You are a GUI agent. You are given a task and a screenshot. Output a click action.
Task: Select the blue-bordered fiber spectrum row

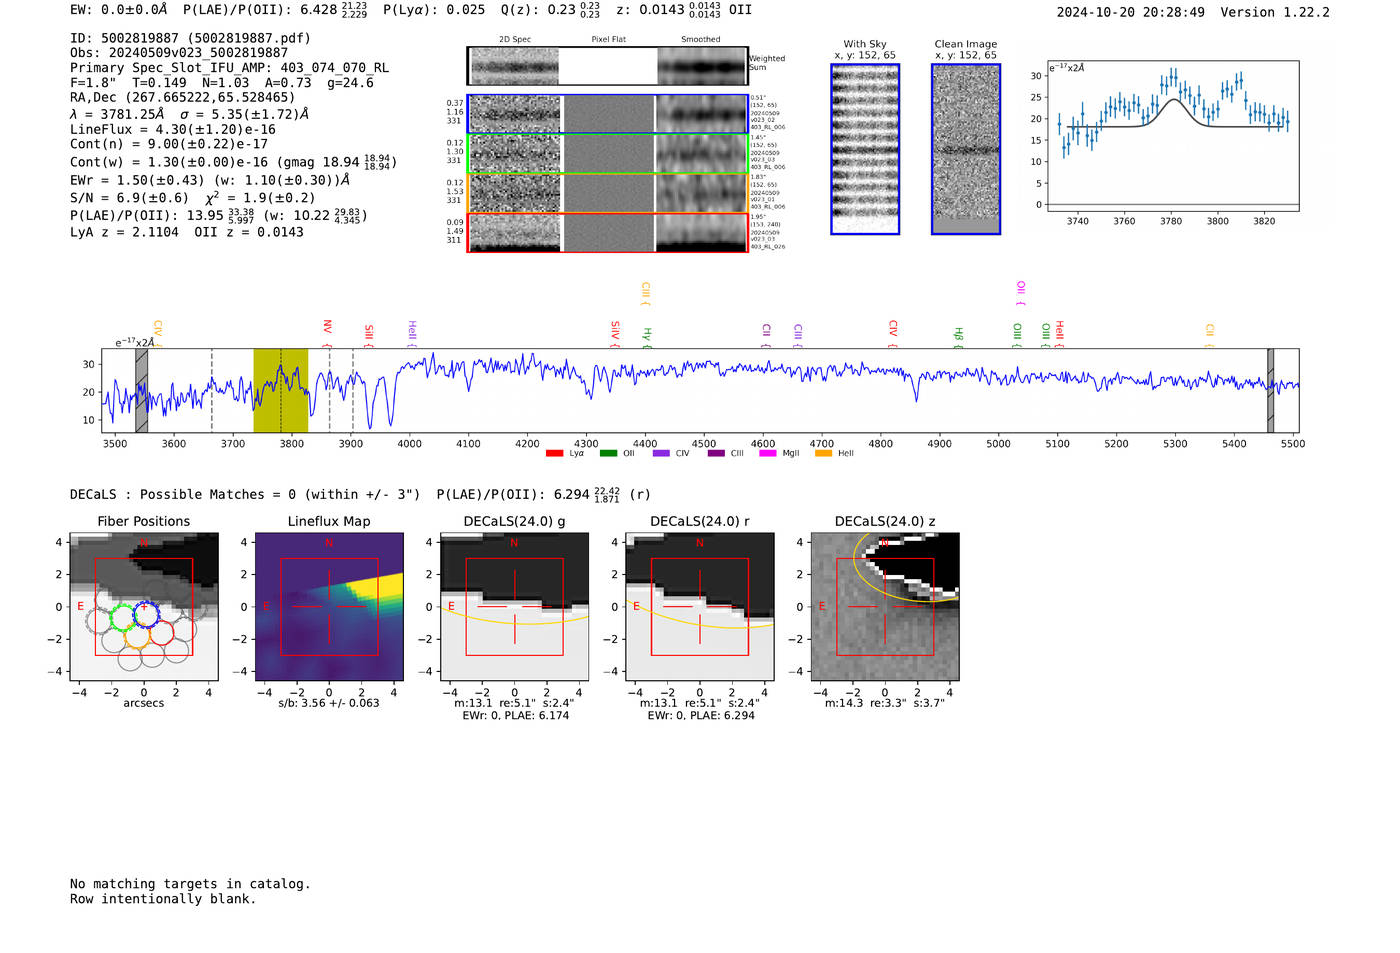(x=607, y=114)
